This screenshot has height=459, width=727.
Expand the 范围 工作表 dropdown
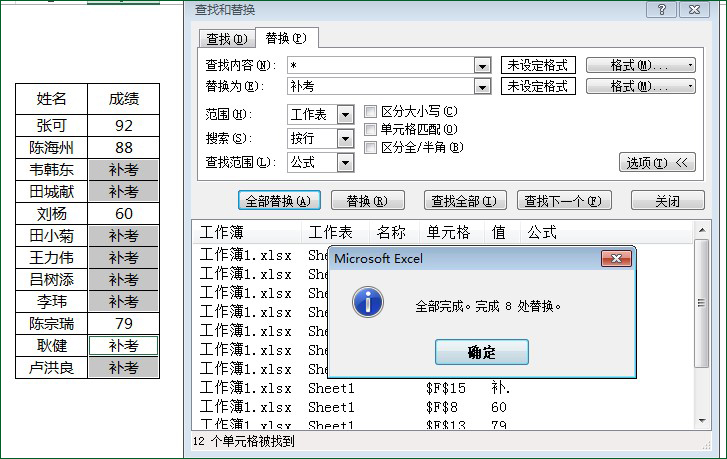click(x=345, y=115)
